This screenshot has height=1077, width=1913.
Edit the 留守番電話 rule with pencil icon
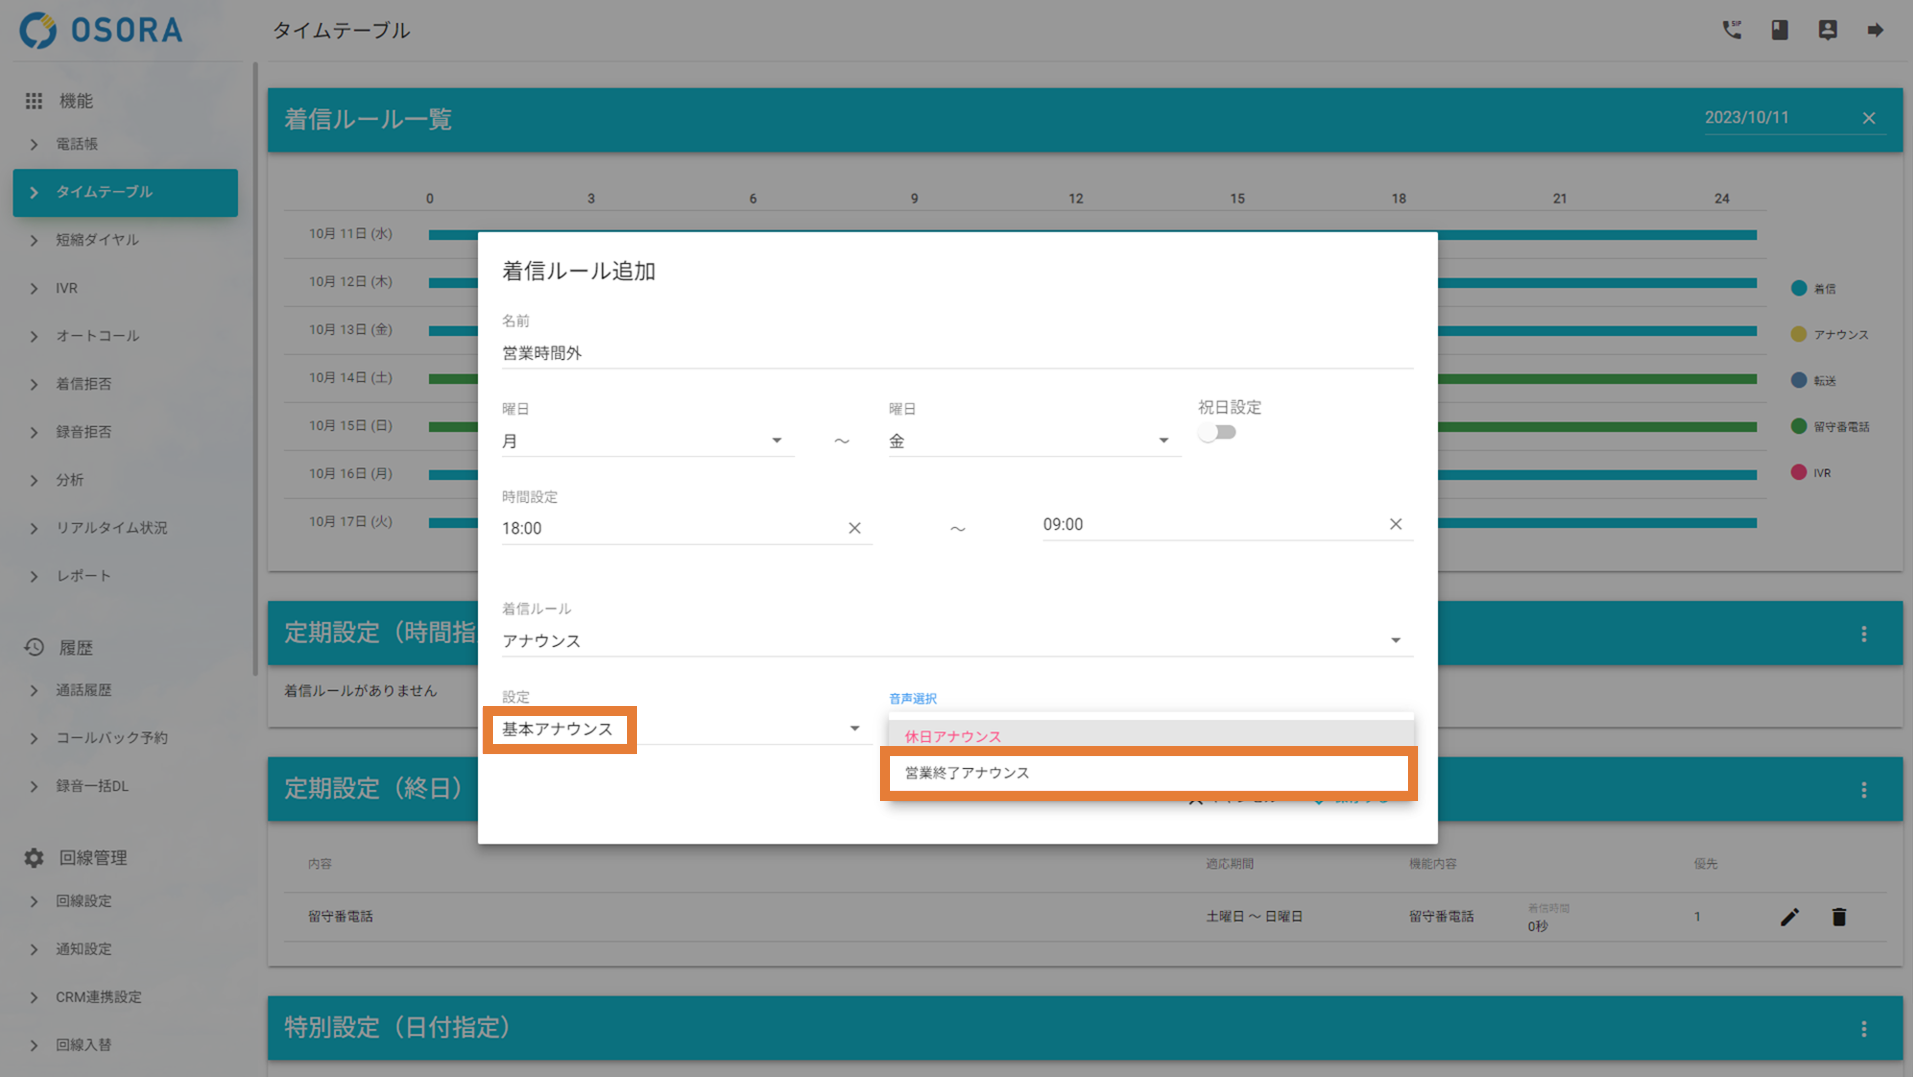[x=1790, y=917]
